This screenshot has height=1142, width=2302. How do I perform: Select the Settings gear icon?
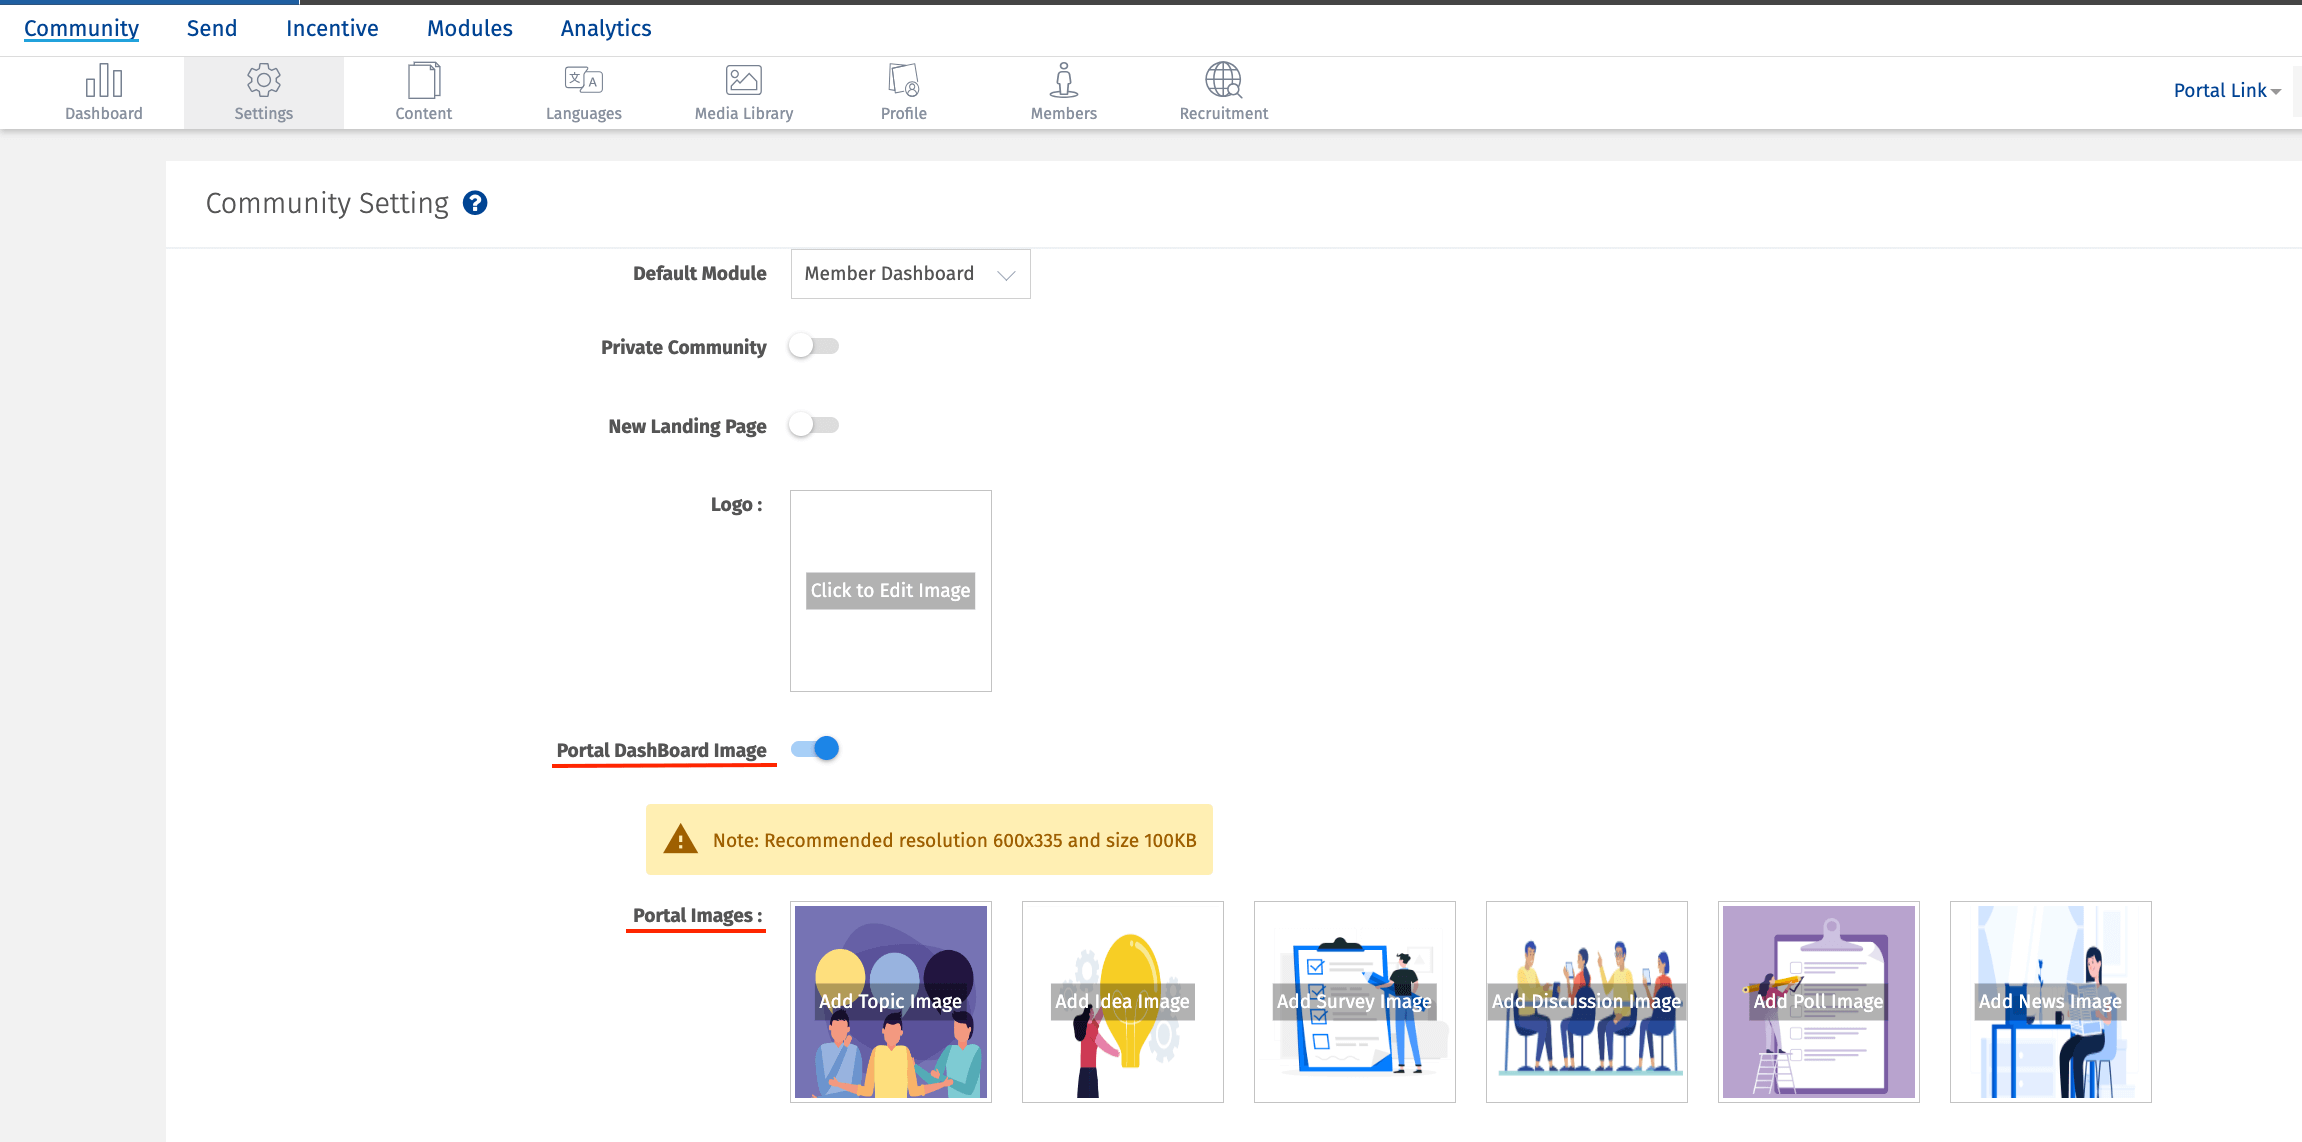click(x=263, y=80)
